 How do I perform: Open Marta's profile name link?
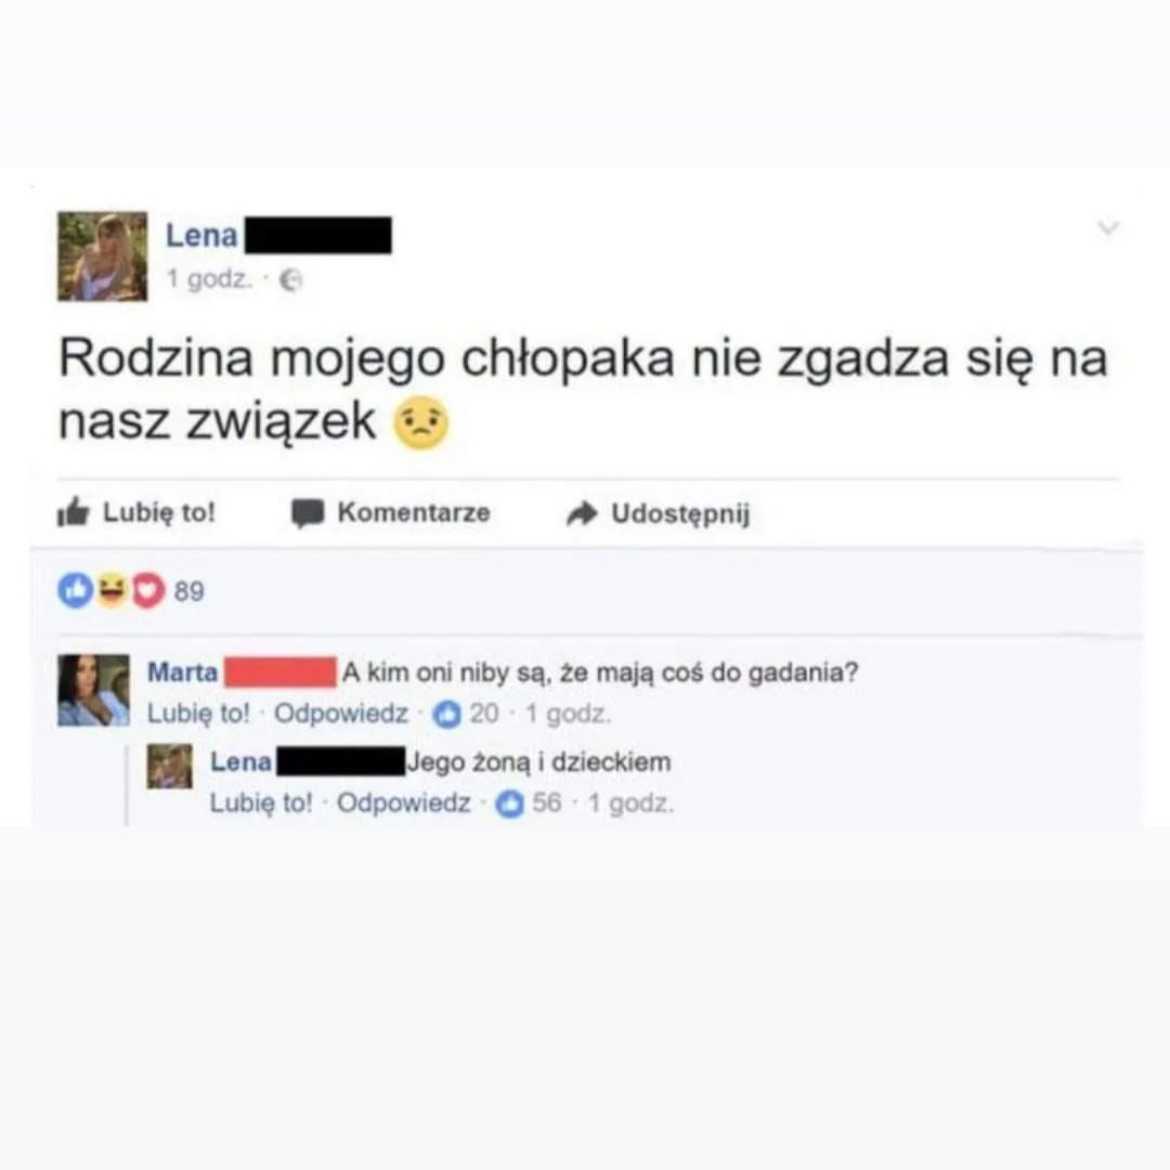(183, 672)
